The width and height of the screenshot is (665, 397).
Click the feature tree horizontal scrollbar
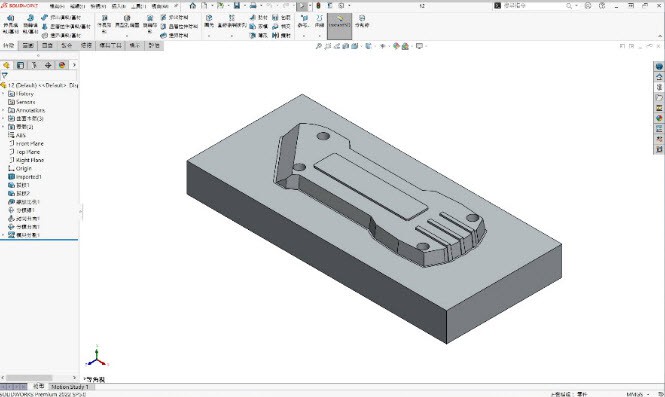29,377
